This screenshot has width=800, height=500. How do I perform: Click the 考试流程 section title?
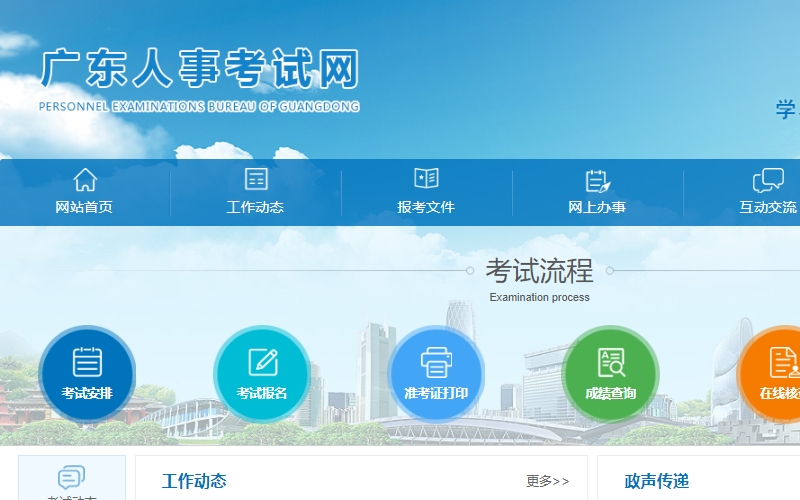point(539,271)
